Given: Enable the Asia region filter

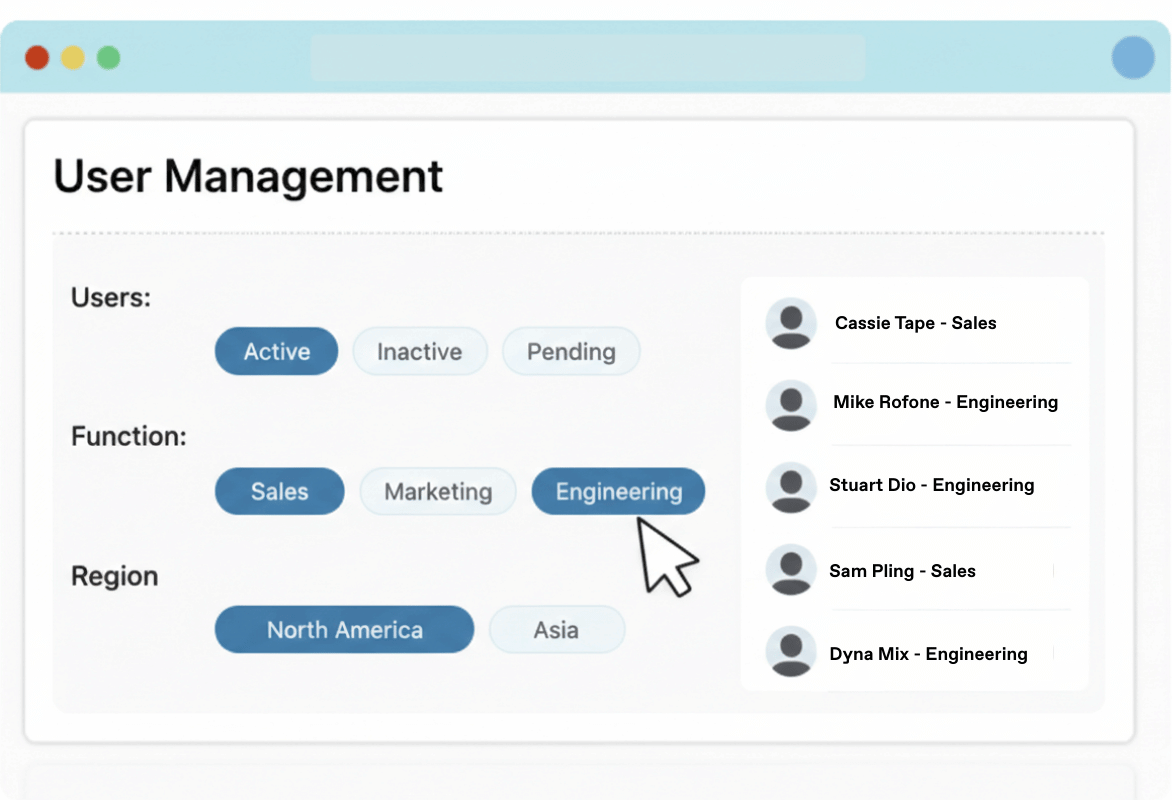Looking at the screenshot, I should pyautogui.click(x=557, y=629).
